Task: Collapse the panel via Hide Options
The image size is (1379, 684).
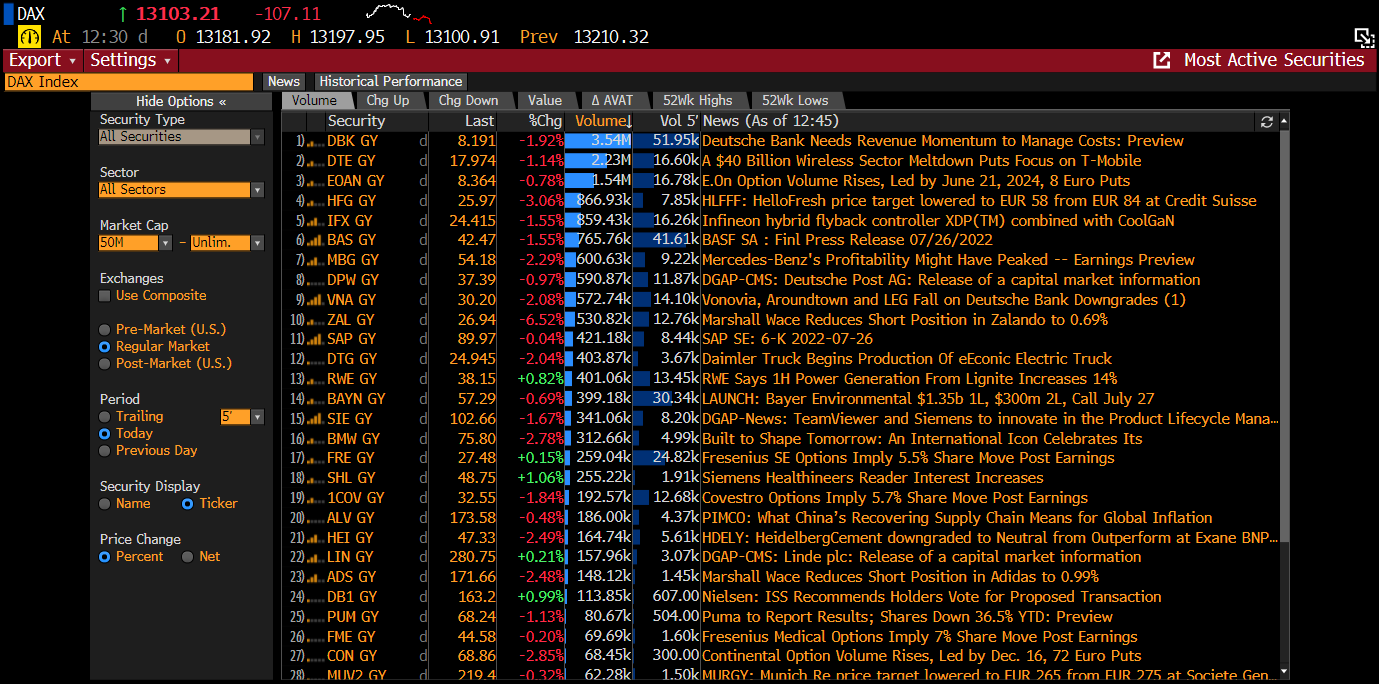Action: point(181,101)
